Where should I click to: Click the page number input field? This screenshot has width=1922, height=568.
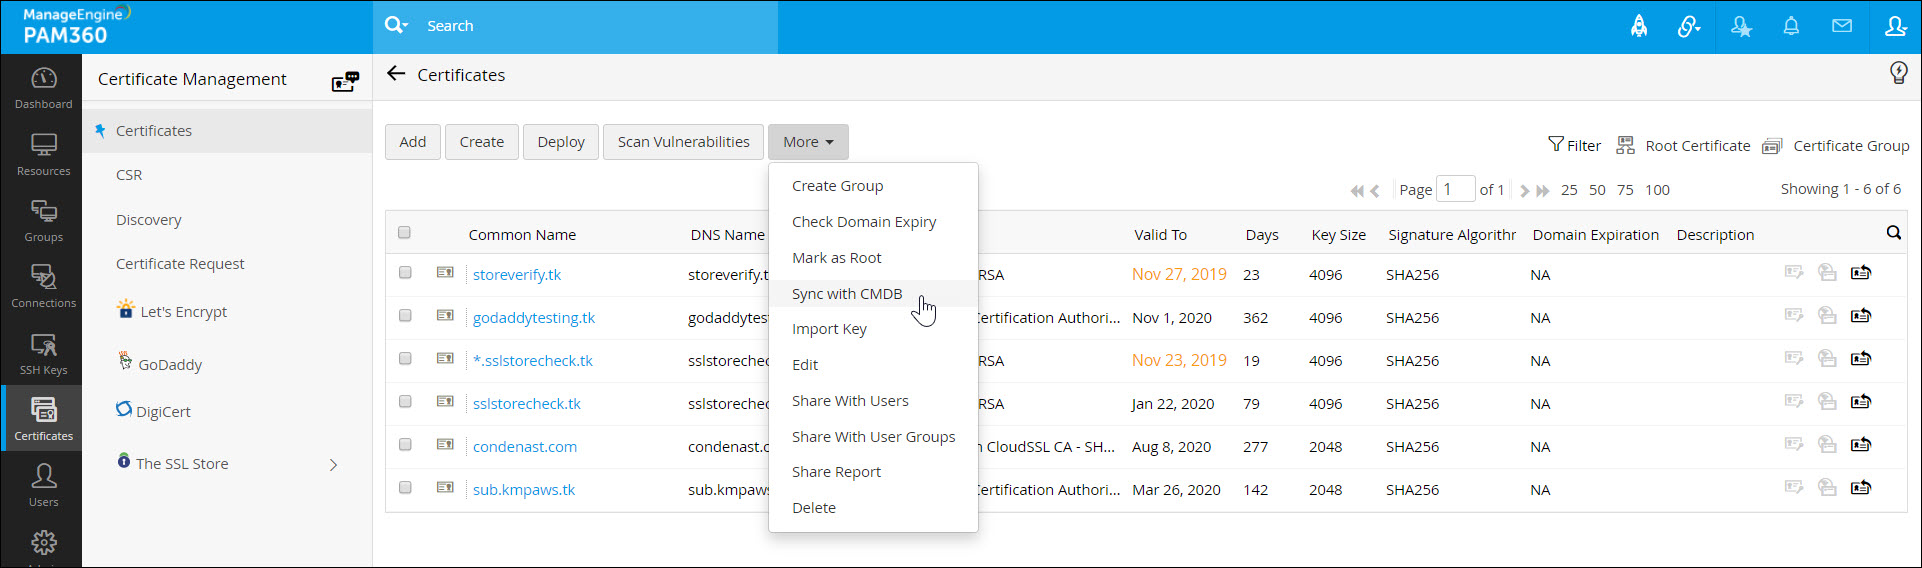[x=1455, y=189]
